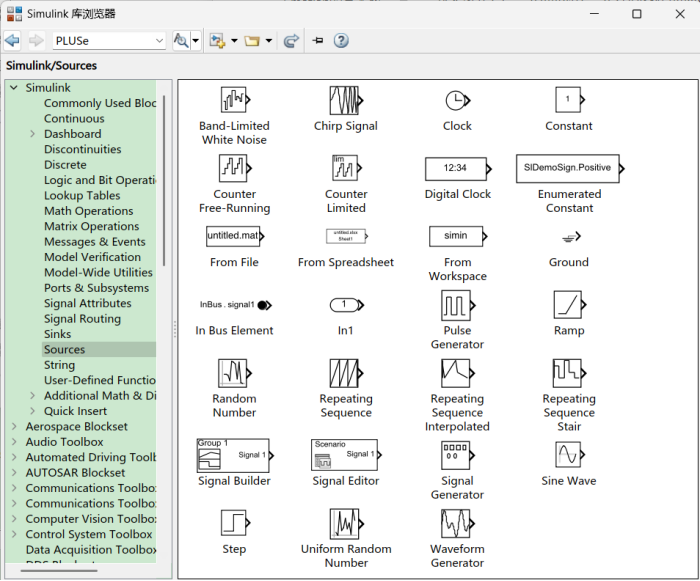Select the Lookup Tables library

(x=82, y=196)
